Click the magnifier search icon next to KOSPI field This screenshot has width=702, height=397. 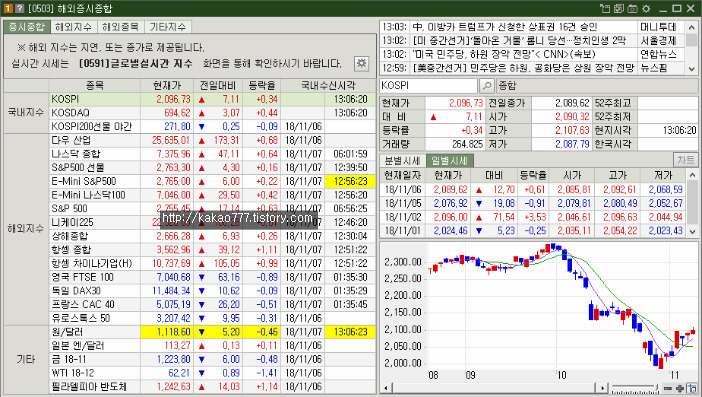click(487, 85)
